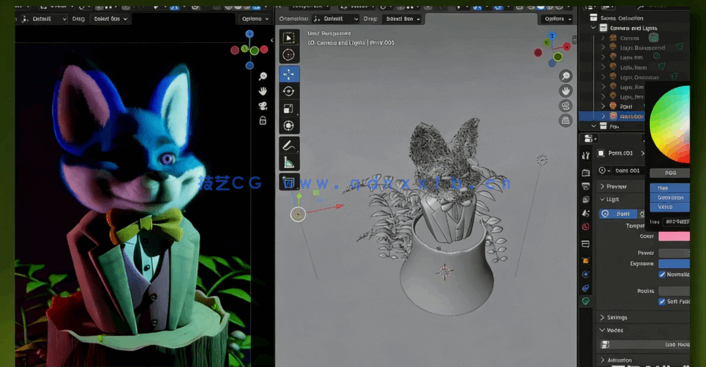Select the Rotate tool in the toolbar
706x367 pixels.
(x=289, y=91)
